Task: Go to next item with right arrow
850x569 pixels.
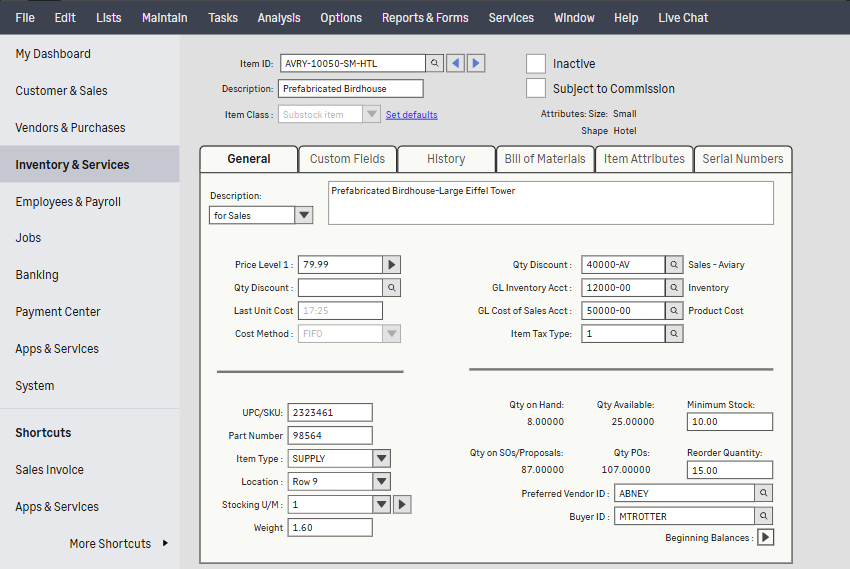Action: click(476, 63)
